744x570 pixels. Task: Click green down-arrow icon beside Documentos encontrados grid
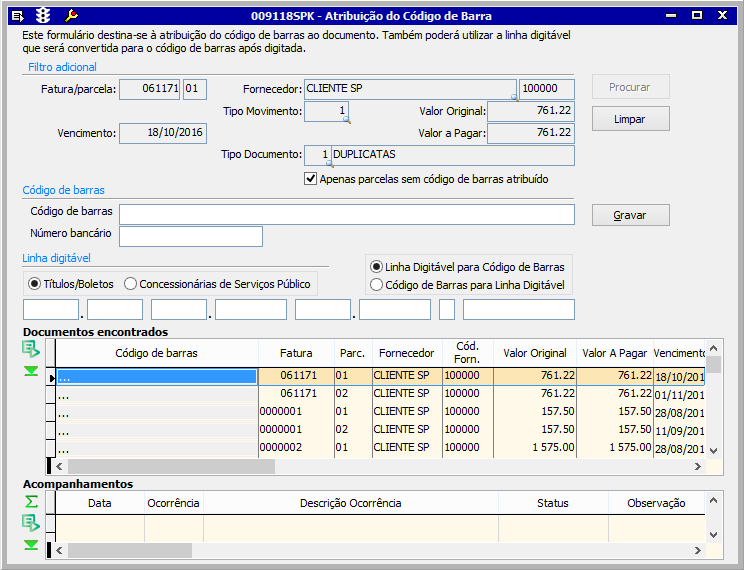point(32,371)
